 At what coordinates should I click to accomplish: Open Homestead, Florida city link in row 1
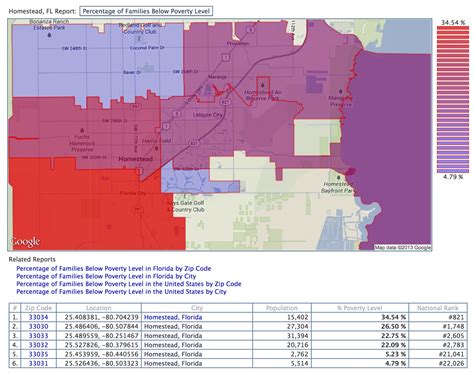click(x=173, y=317)
